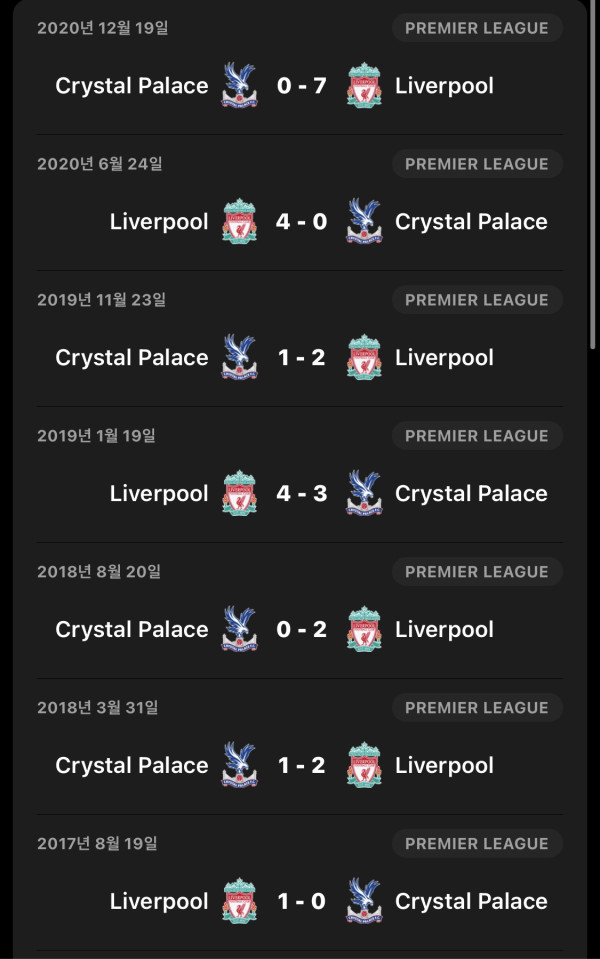Open the 4 - 0 match score

302,221
